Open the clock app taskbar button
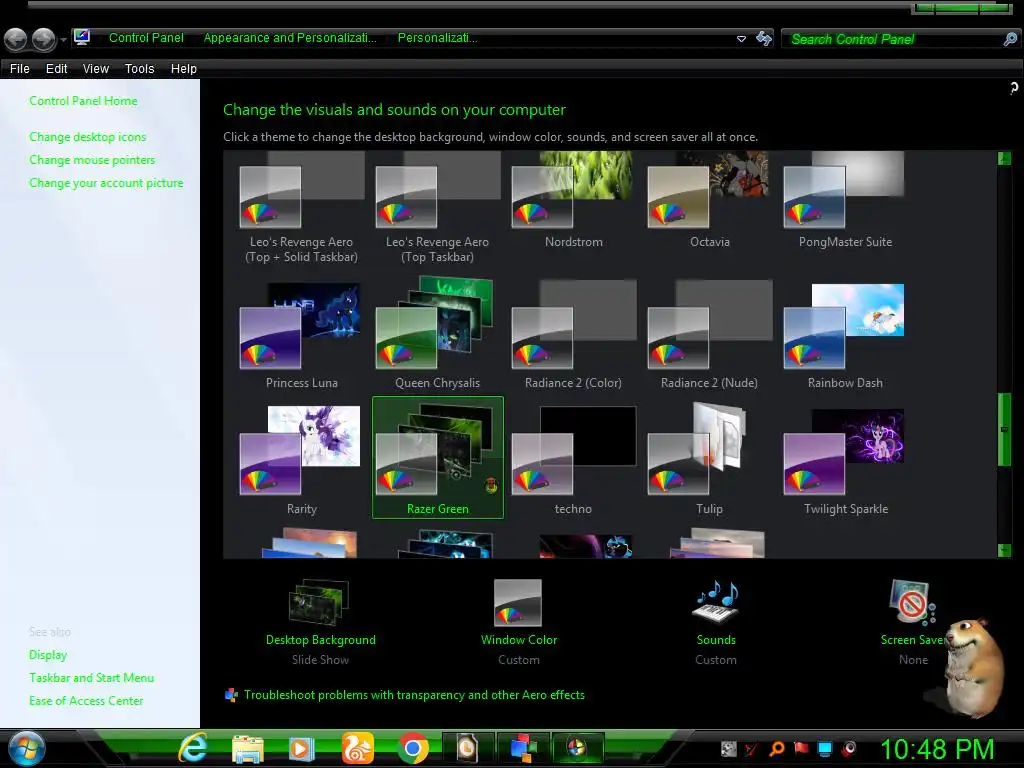Screen dimensions: 1024x768 (466, 748)
